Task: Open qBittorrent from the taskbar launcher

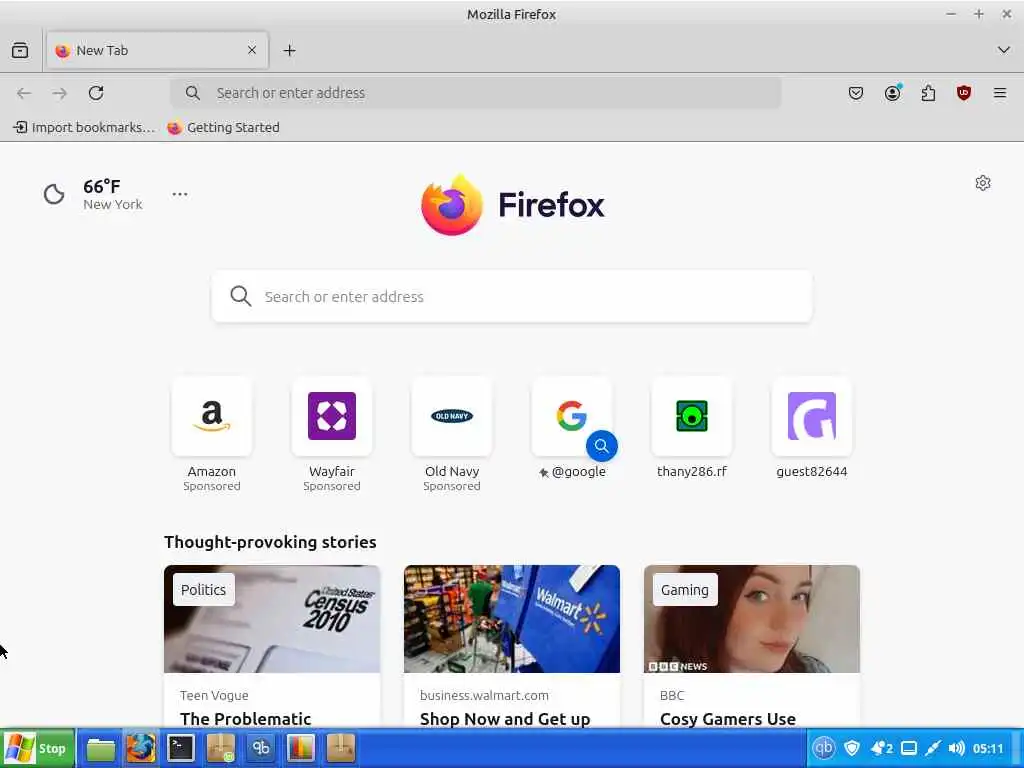Action: pyautogui.click(x=261, y=748)
